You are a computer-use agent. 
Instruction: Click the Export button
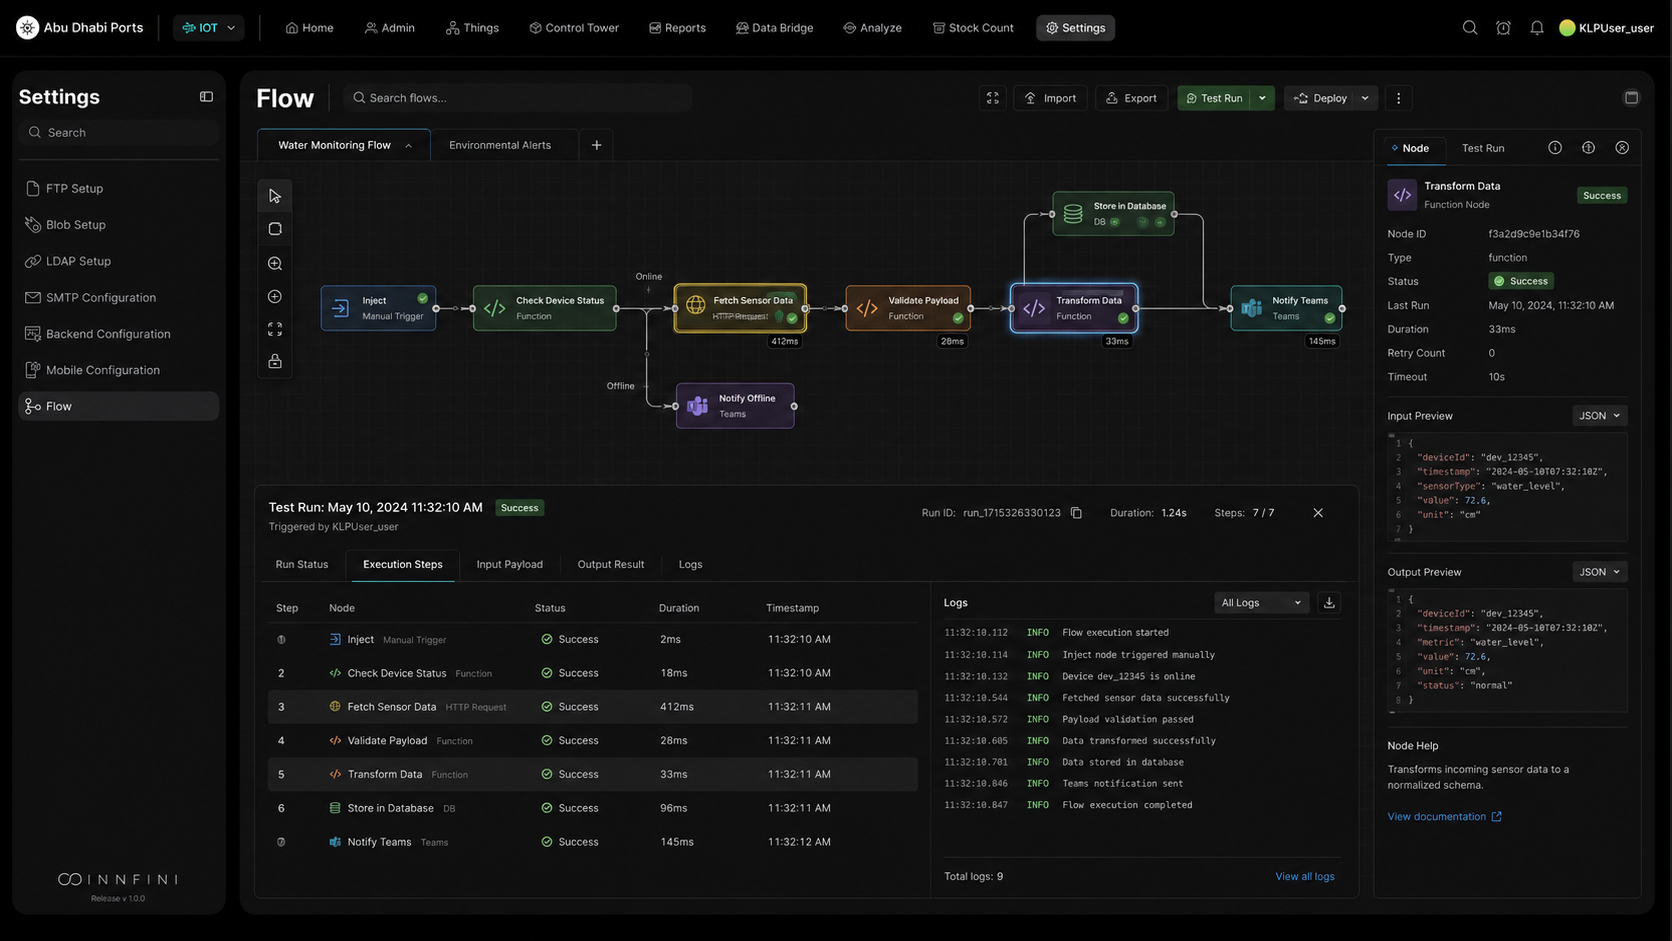1131,98
